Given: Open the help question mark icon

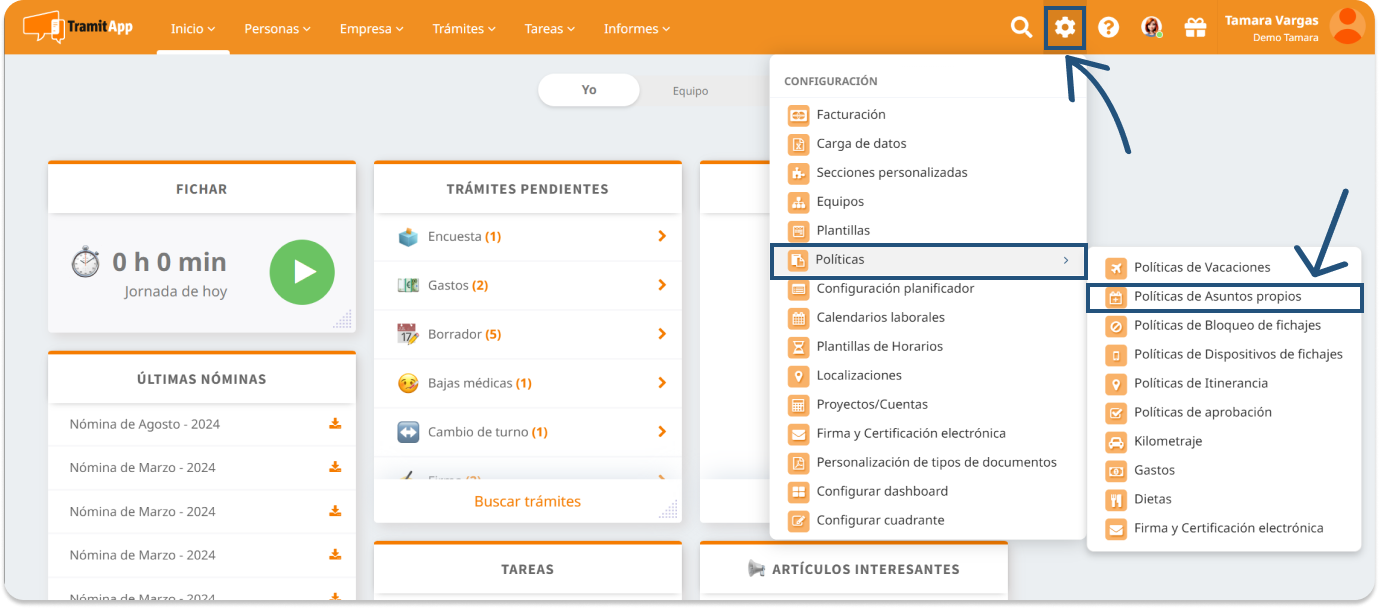Looking at the screenshot, I should pyautogui.click(x=1108, y=28).
